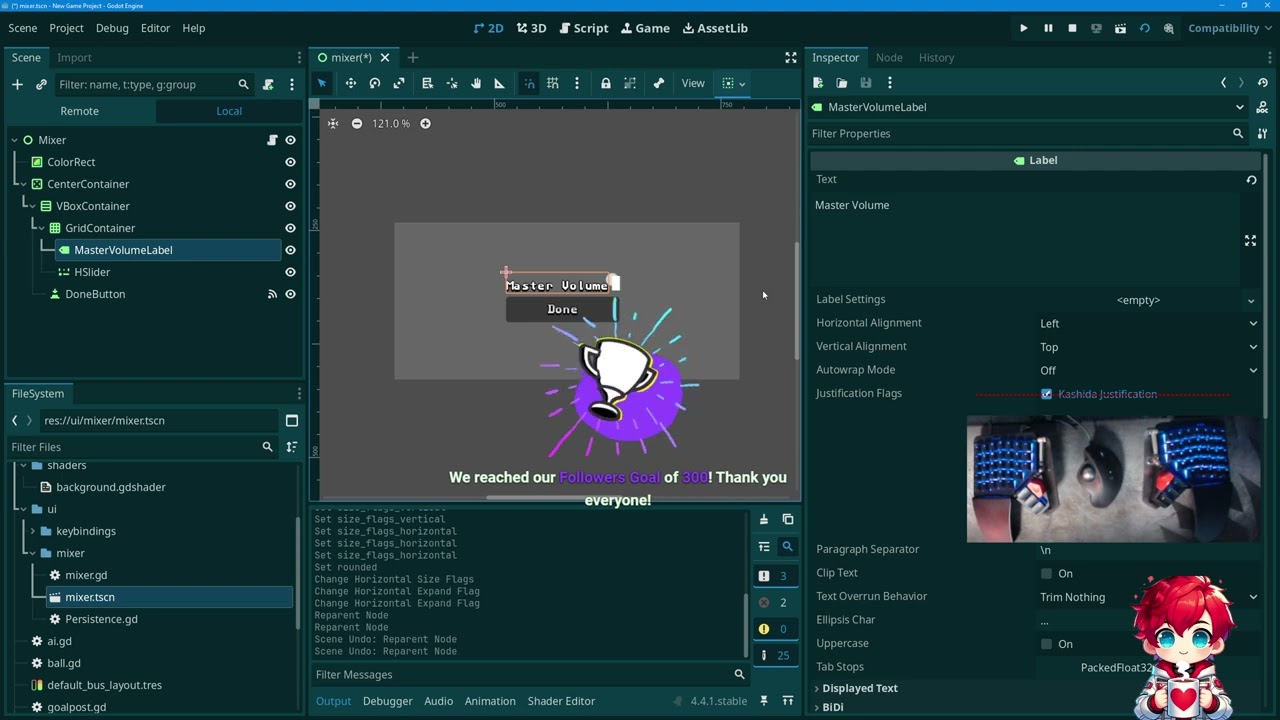Open skeleton bone options in viewport toolbar
Screen dimensions: 1280x720
click(x=659, y=83)
